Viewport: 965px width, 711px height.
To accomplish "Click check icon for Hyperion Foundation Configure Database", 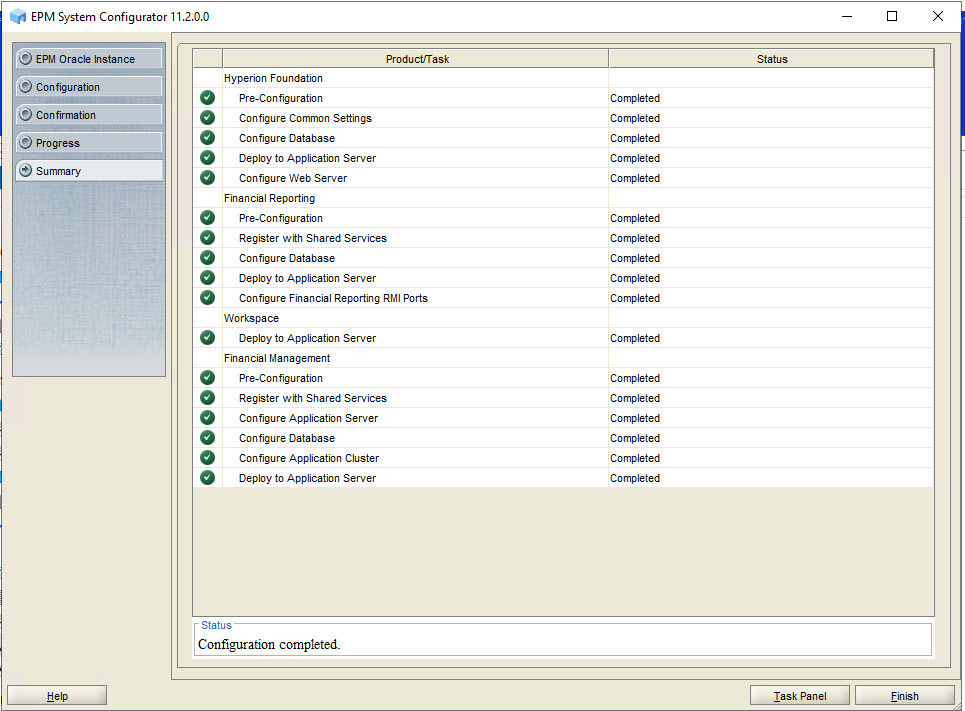I will coord(208,138).
